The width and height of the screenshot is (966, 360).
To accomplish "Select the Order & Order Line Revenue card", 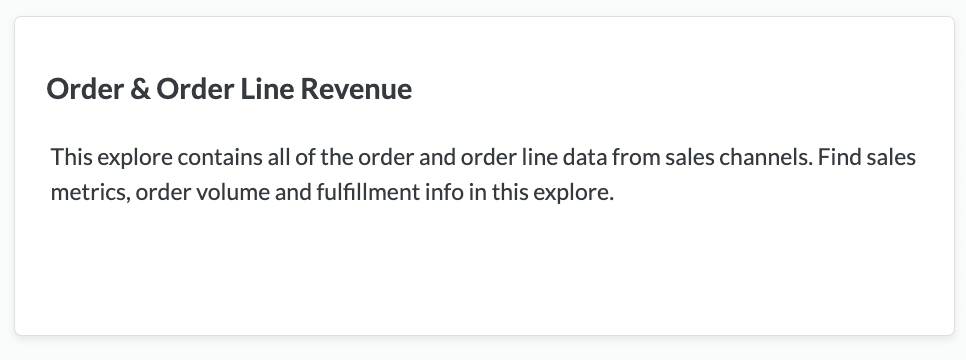I will (x=484, y=176).
